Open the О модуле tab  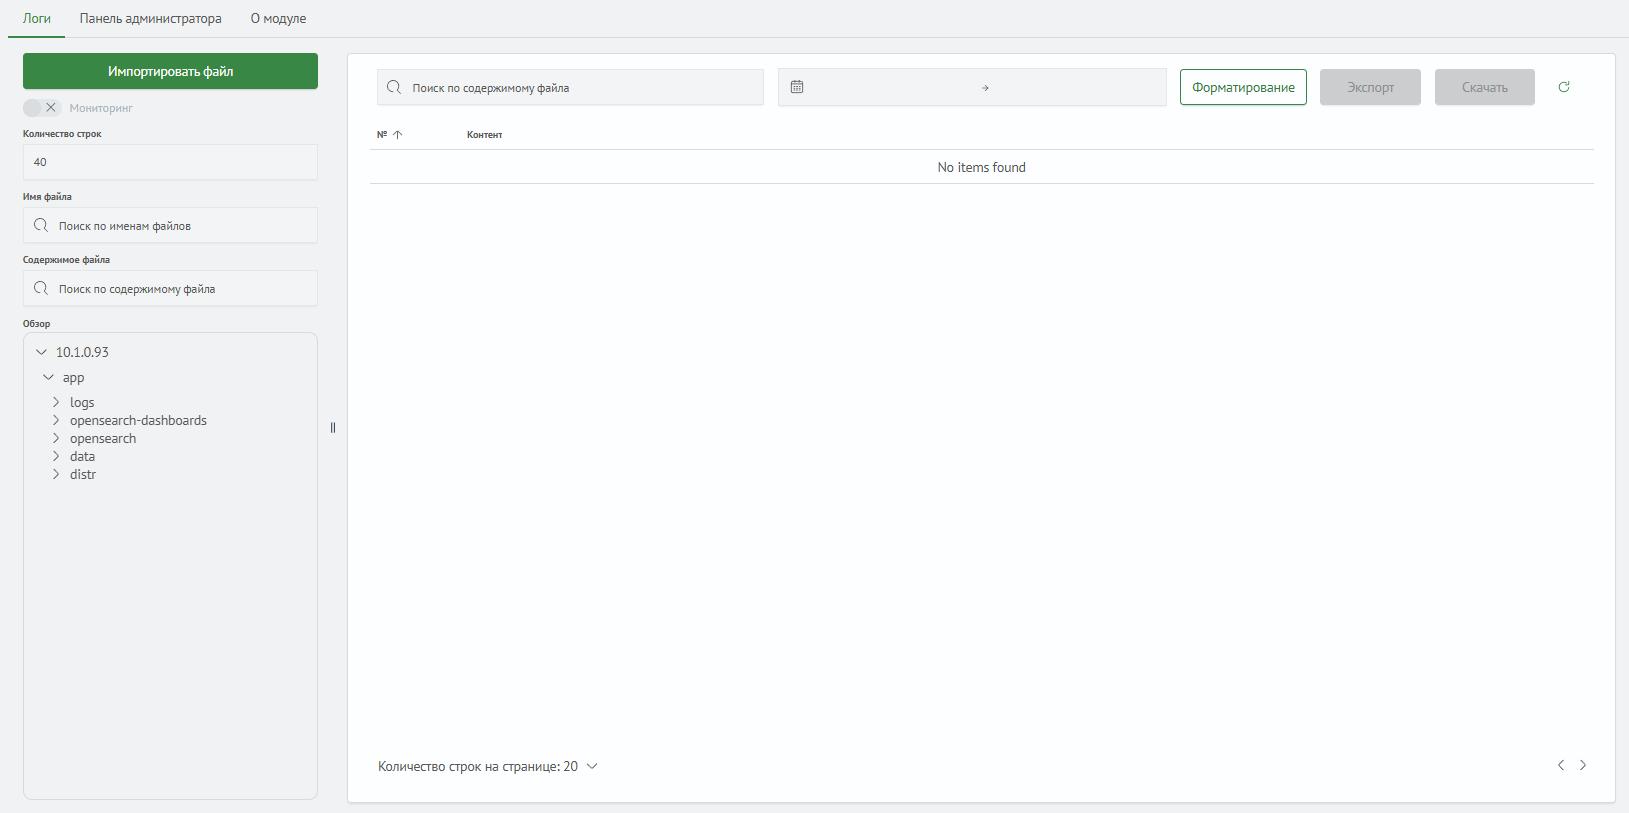click(278, 19)
